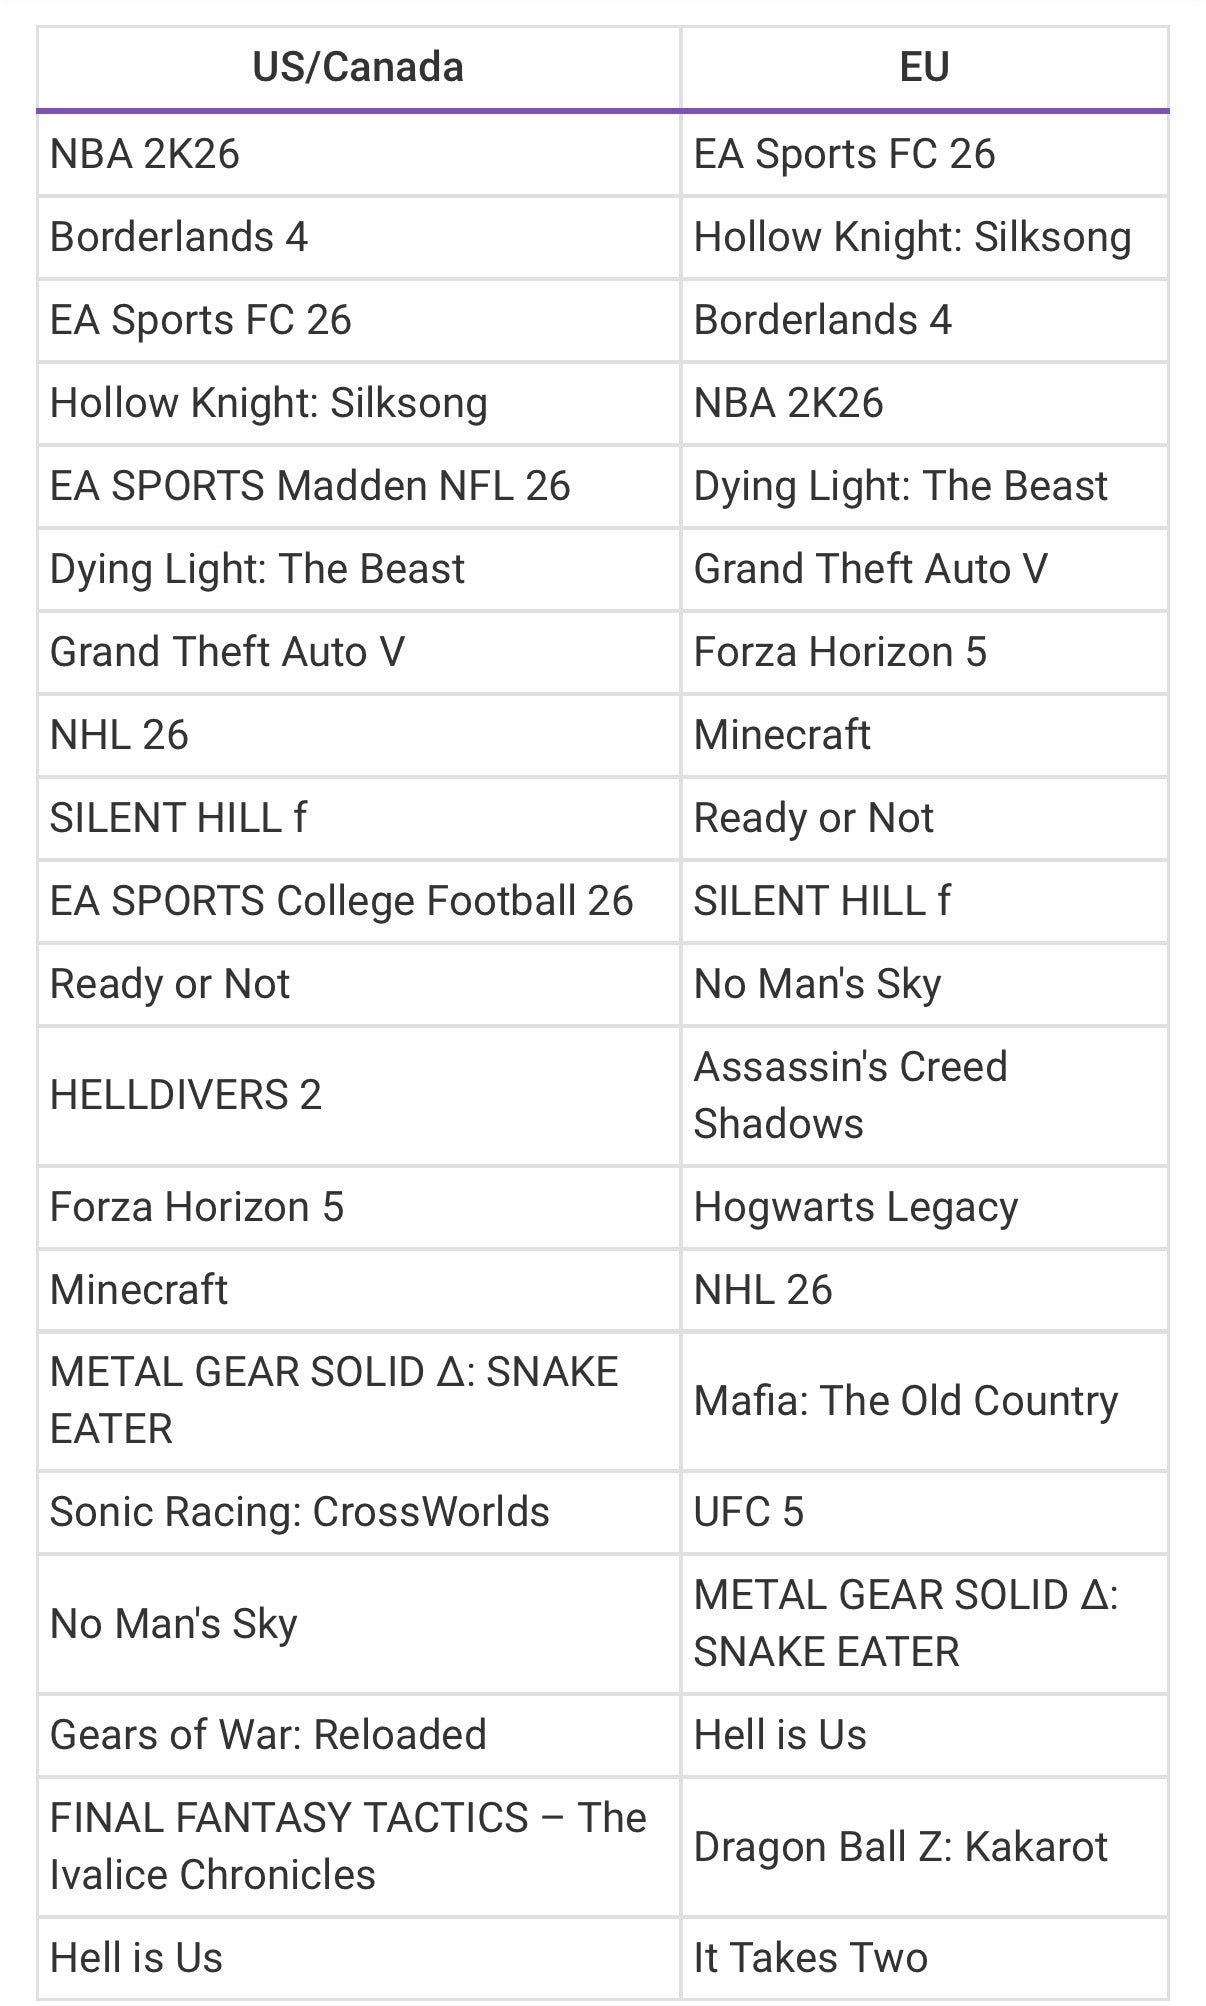Select Grand Theft Auto V in the US/Canada column
The image size is (1206, 2006).
227,652
